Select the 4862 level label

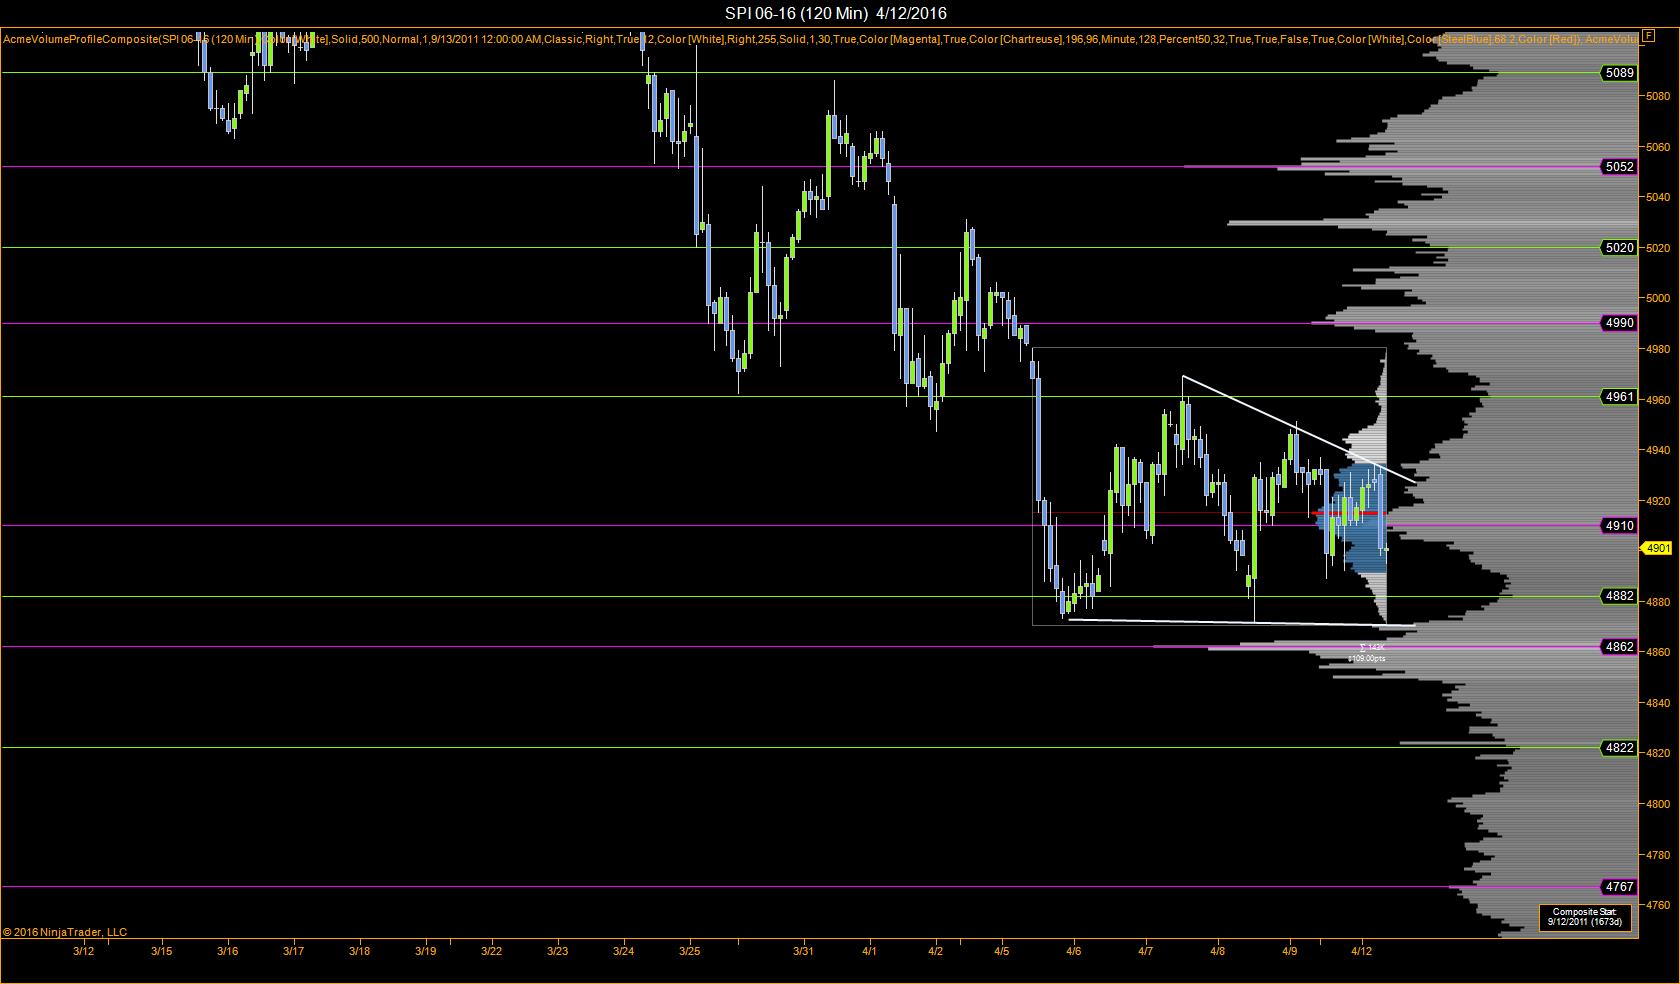pyautogui.click(x=1619, y=647)
